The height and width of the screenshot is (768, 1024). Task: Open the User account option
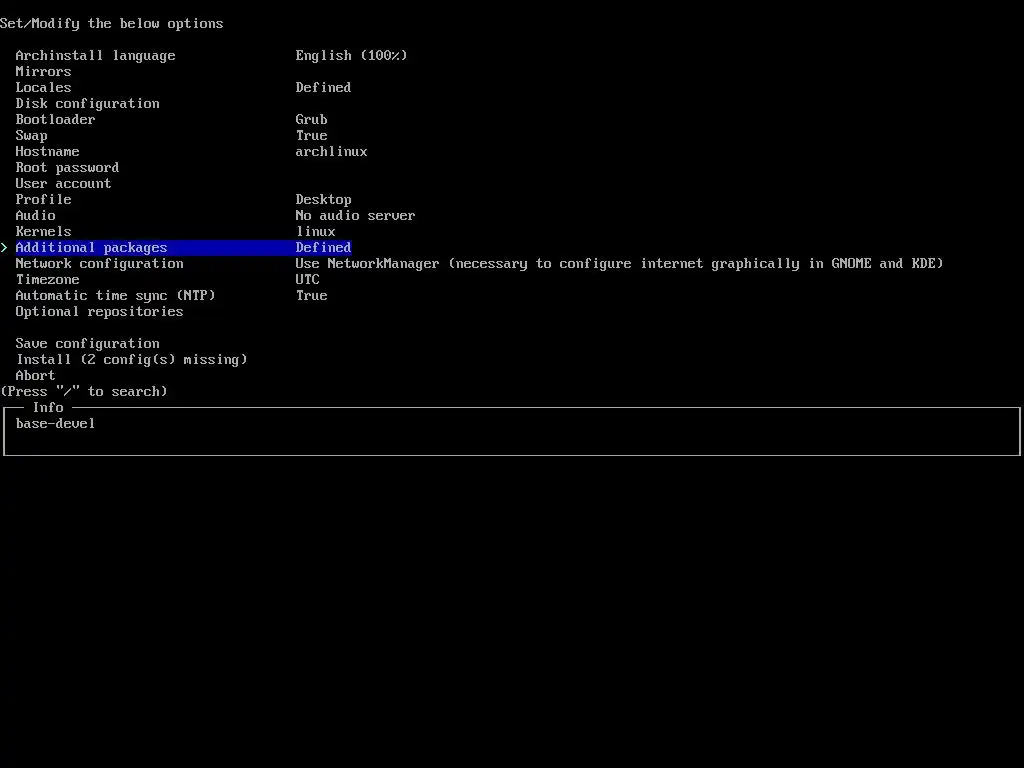[x=63, y=184]
